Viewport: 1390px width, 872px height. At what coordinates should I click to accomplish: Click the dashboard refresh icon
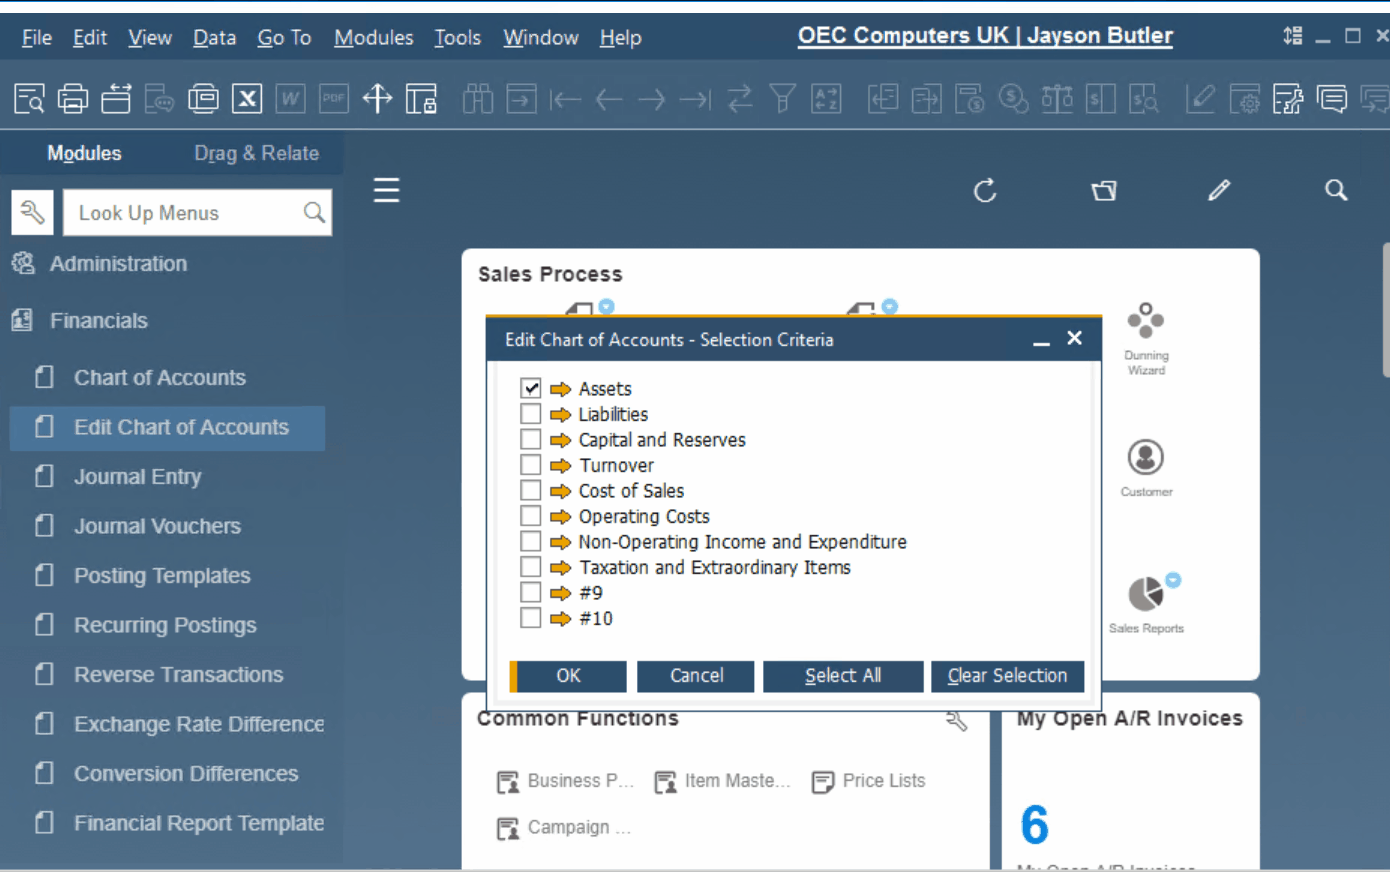click(985, 191)
